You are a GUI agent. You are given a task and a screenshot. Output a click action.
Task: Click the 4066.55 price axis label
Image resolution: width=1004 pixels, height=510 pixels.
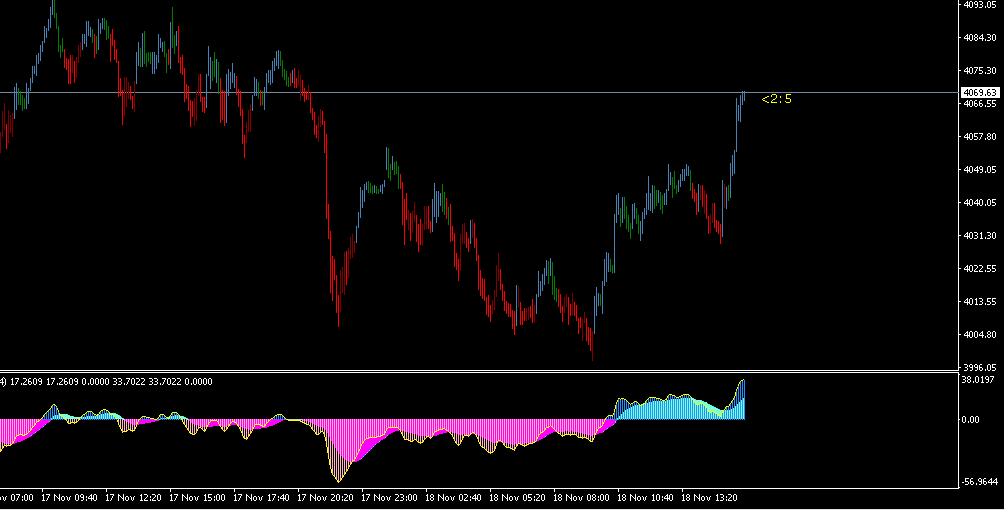point(980,104)
